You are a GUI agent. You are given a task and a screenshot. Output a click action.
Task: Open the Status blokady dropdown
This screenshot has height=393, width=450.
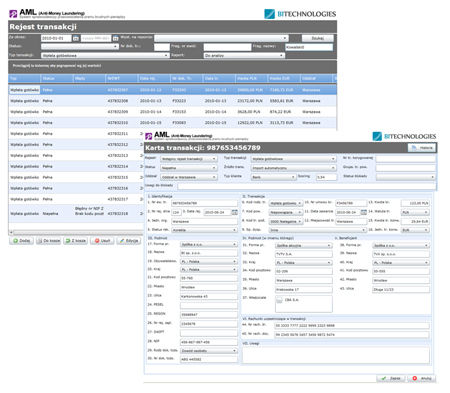pos(406,177)
